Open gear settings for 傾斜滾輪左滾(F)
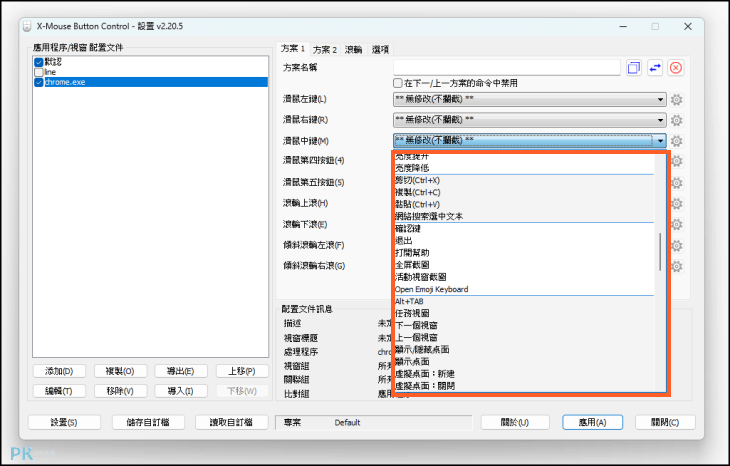 click(676, 245)
